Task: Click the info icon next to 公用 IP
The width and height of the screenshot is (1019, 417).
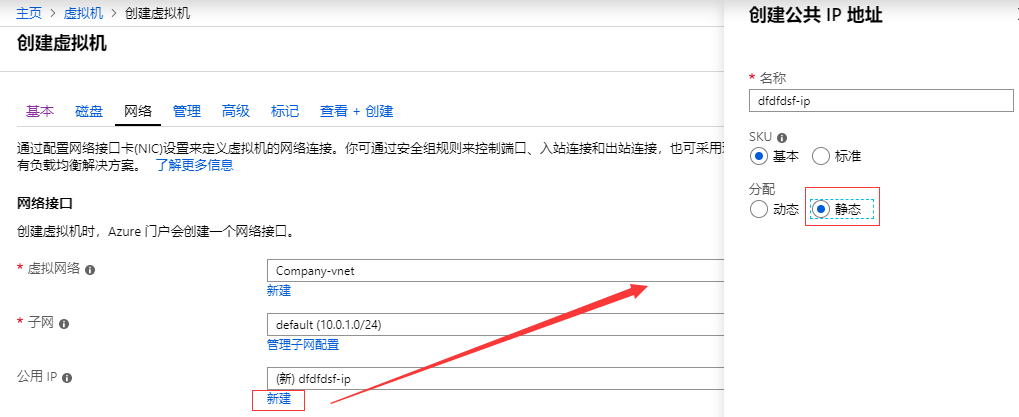Action: 75,377
